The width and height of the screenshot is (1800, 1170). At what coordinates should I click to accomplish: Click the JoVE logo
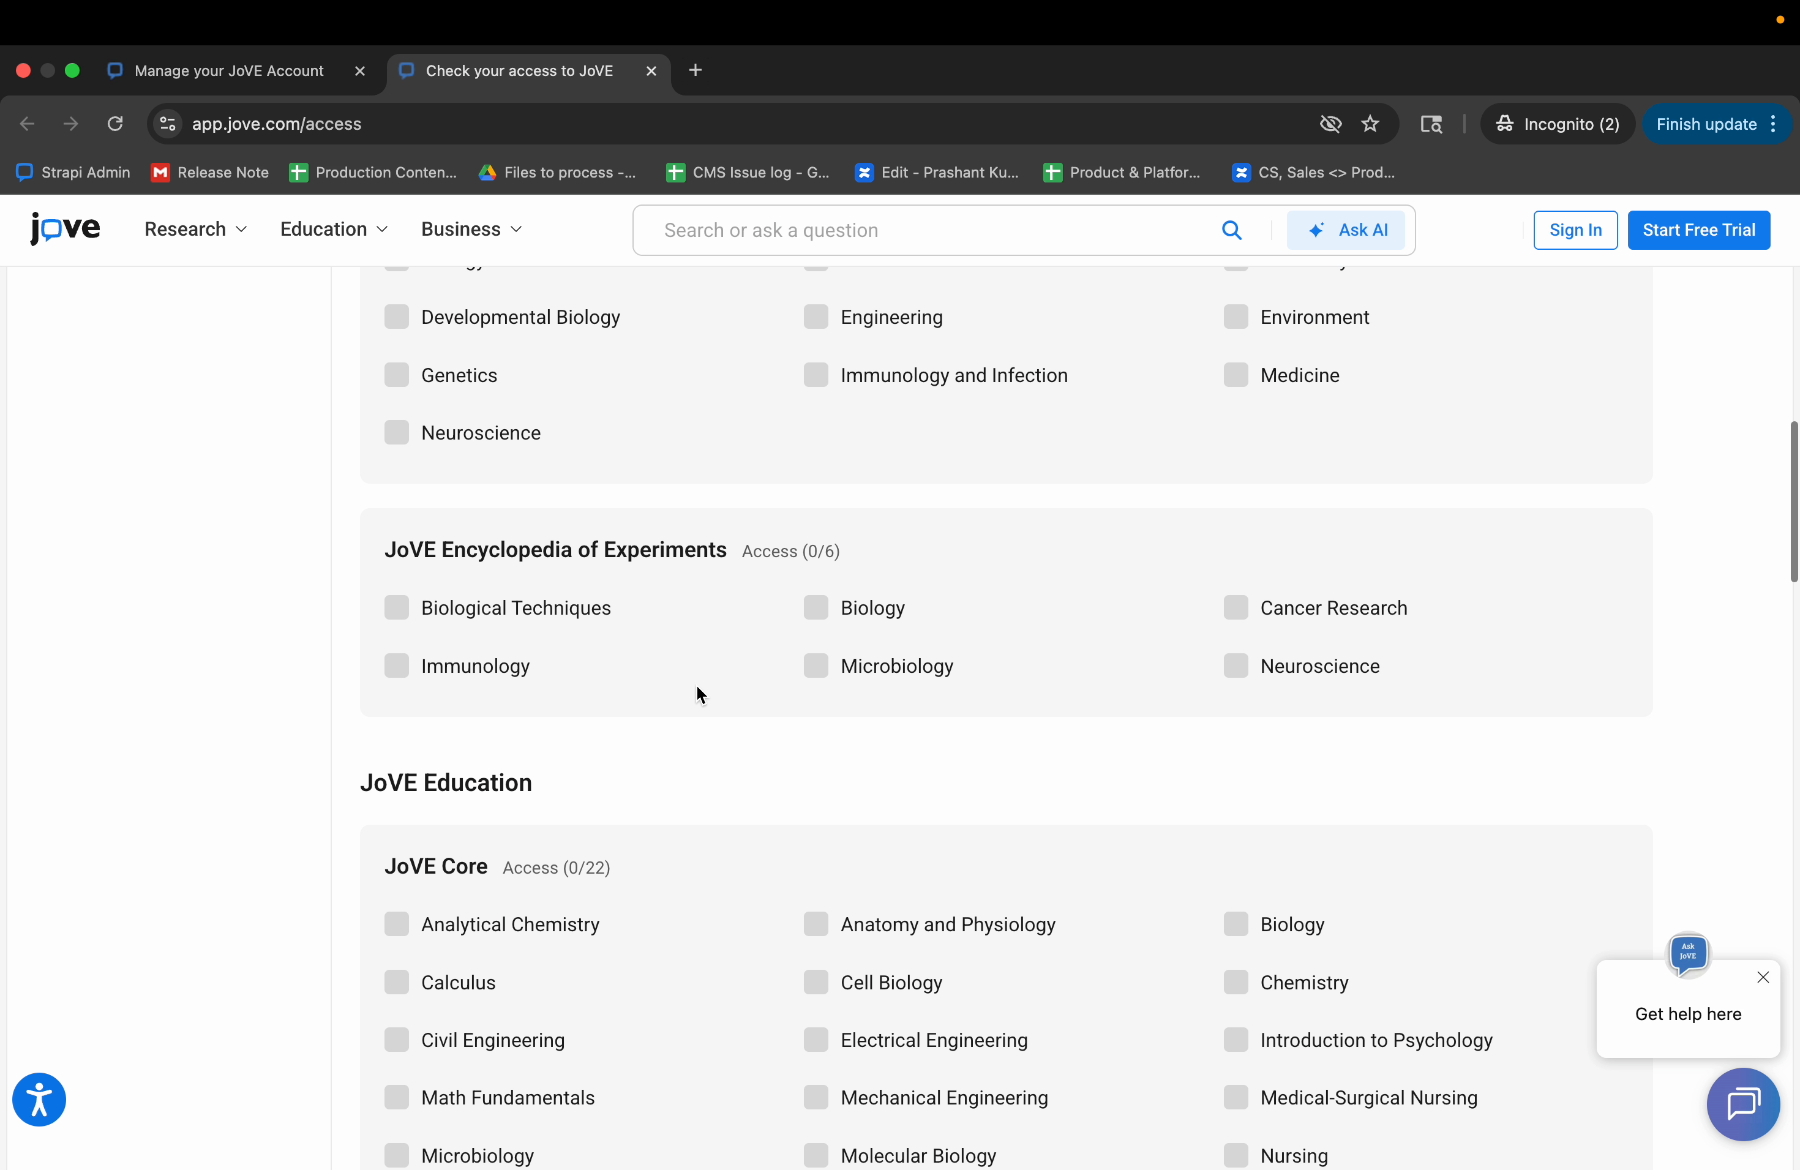64,229
